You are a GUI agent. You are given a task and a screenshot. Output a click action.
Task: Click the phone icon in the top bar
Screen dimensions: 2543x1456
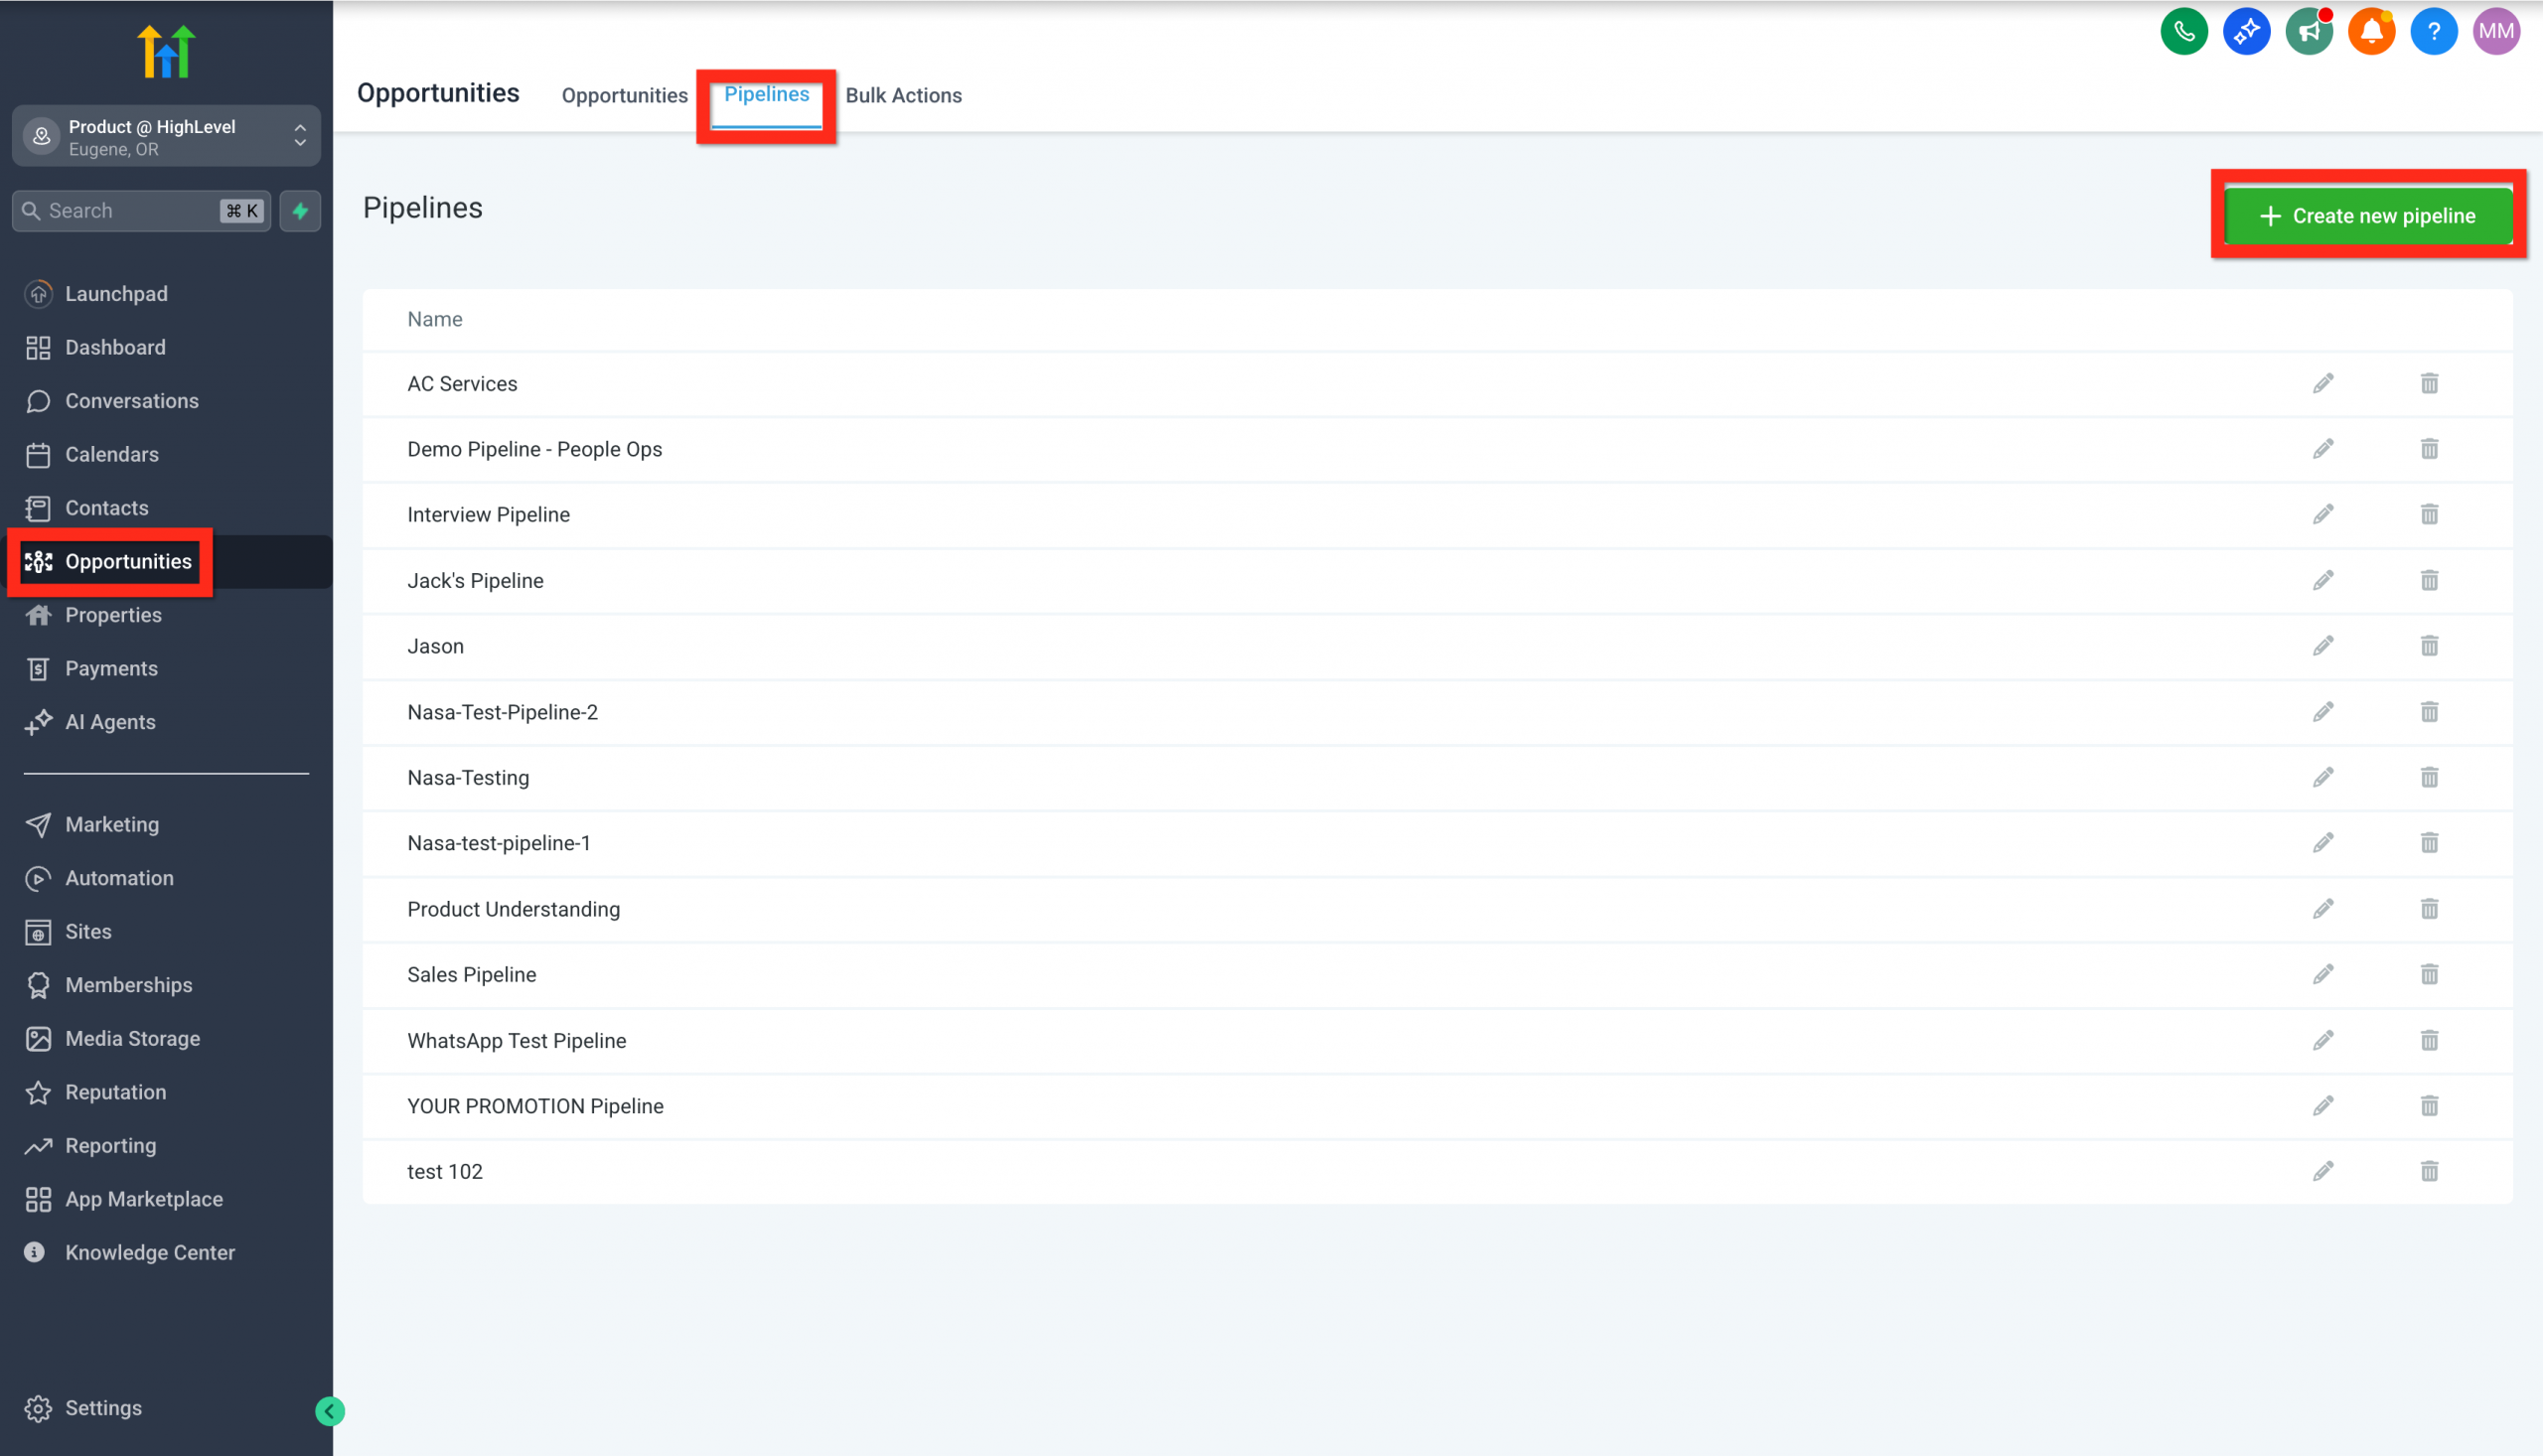pos(2184,31)
